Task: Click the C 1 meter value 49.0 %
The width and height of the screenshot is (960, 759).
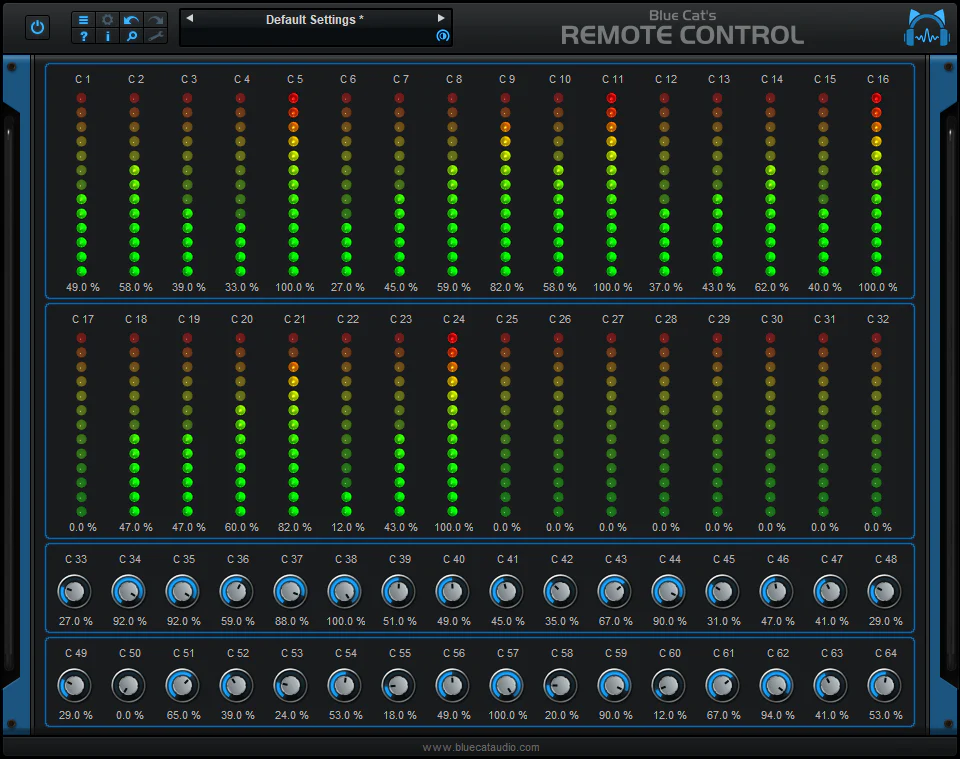Action: point(83,287)
